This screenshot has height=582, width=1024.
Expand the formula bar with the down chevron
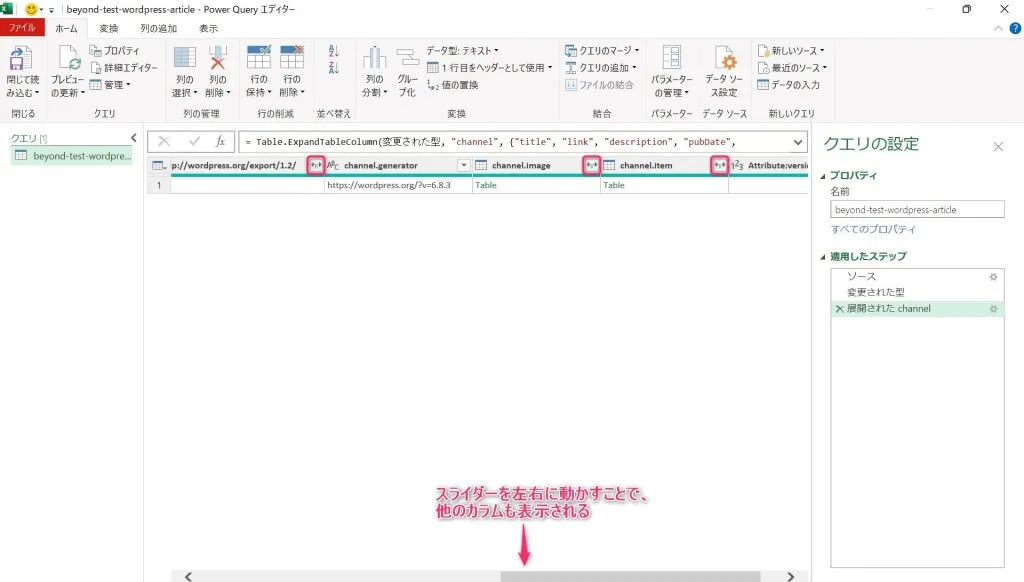[x=797, y=142]
